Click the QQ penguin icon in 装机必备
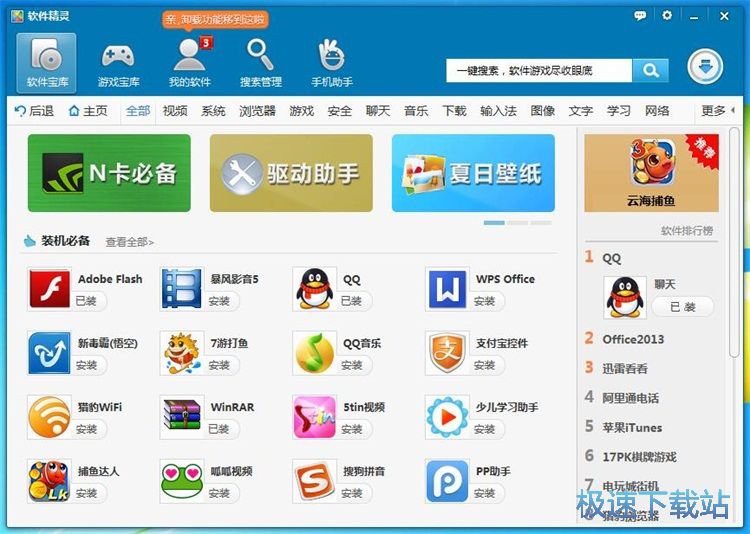This screenshot has width=750, height=534. coord(314,289)
